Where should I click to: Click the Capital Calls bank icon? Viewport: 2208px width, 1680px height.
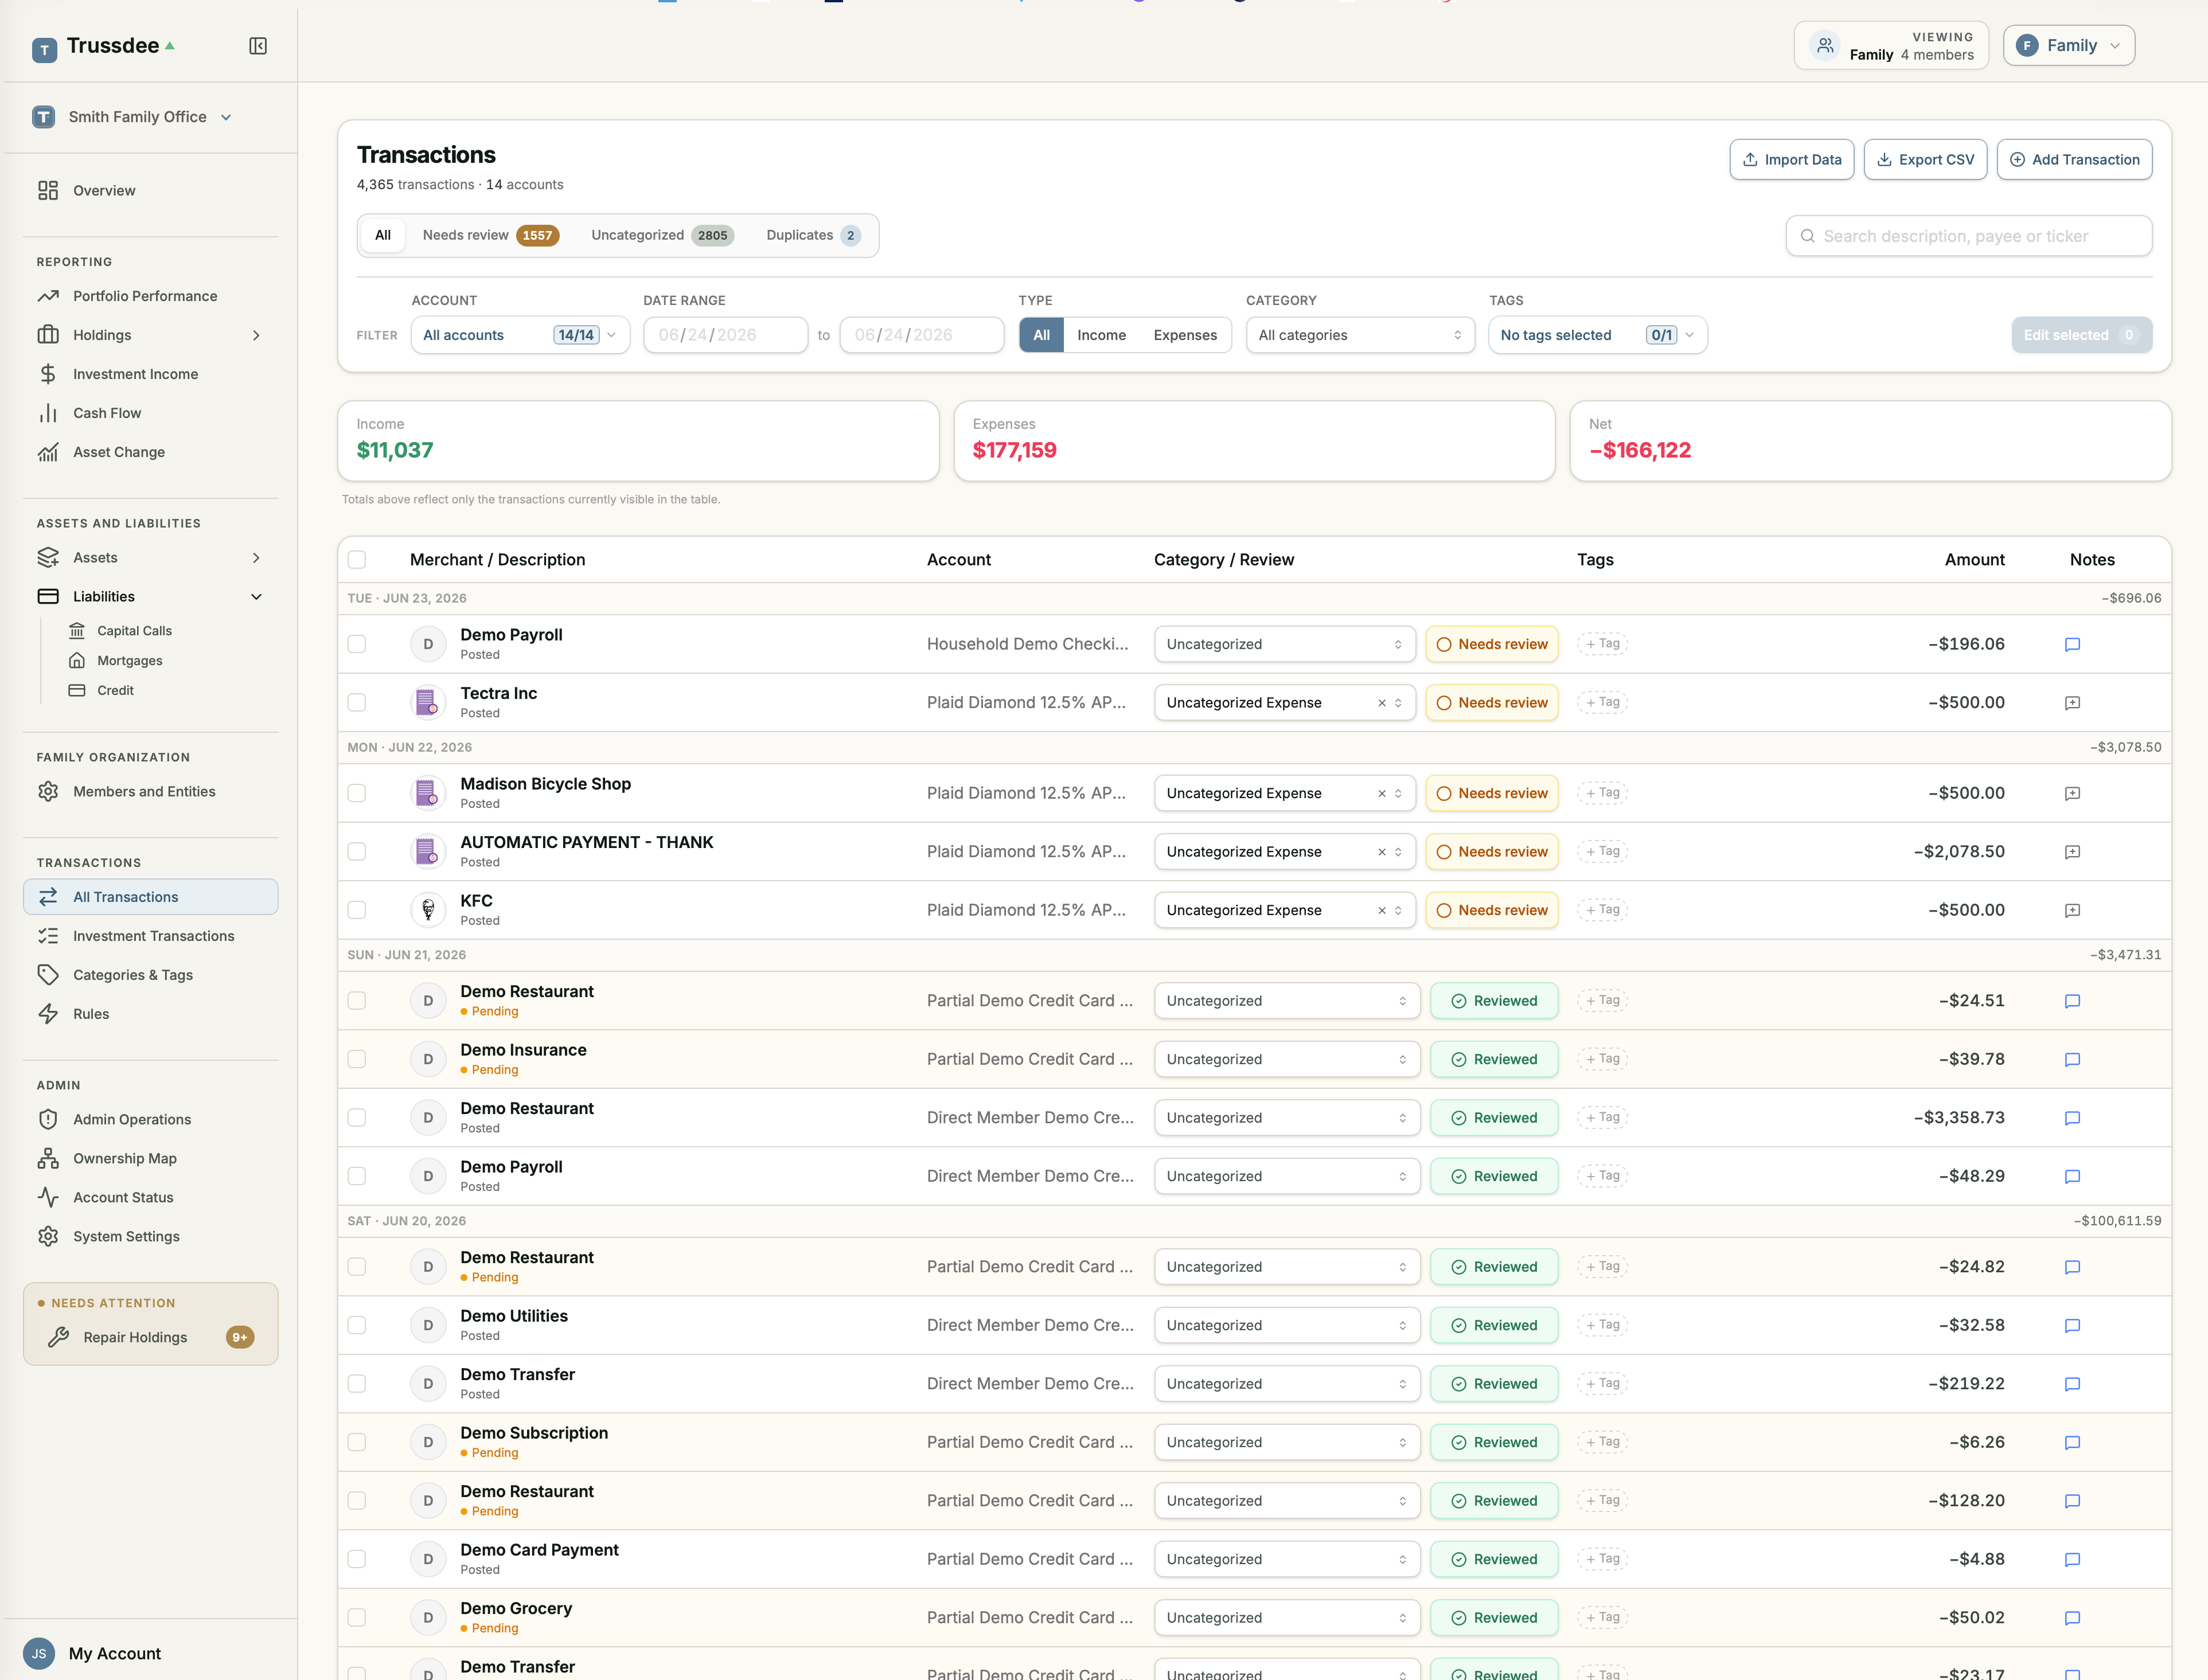point(77,631)
